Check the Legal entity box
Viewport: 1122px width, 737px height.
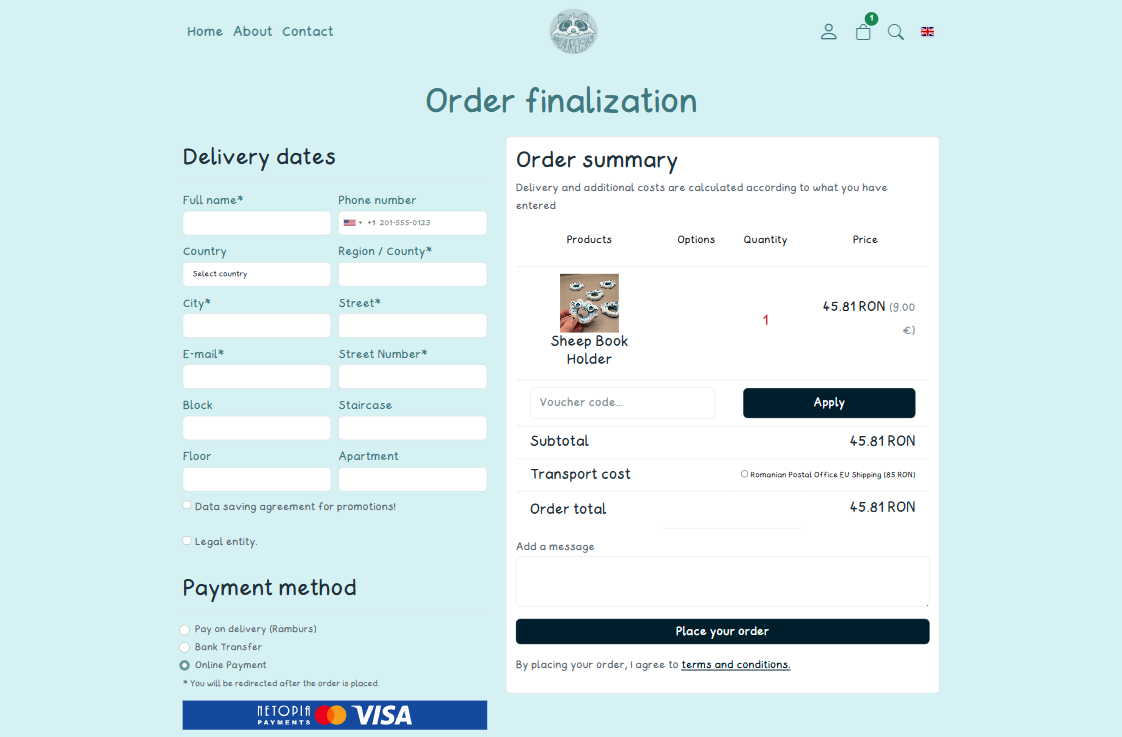187,541
